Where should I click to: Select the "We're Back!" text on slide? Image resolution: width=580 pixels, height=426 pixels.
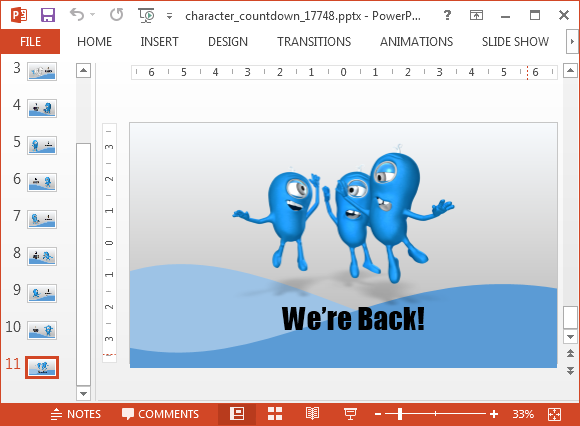(353, 318)
